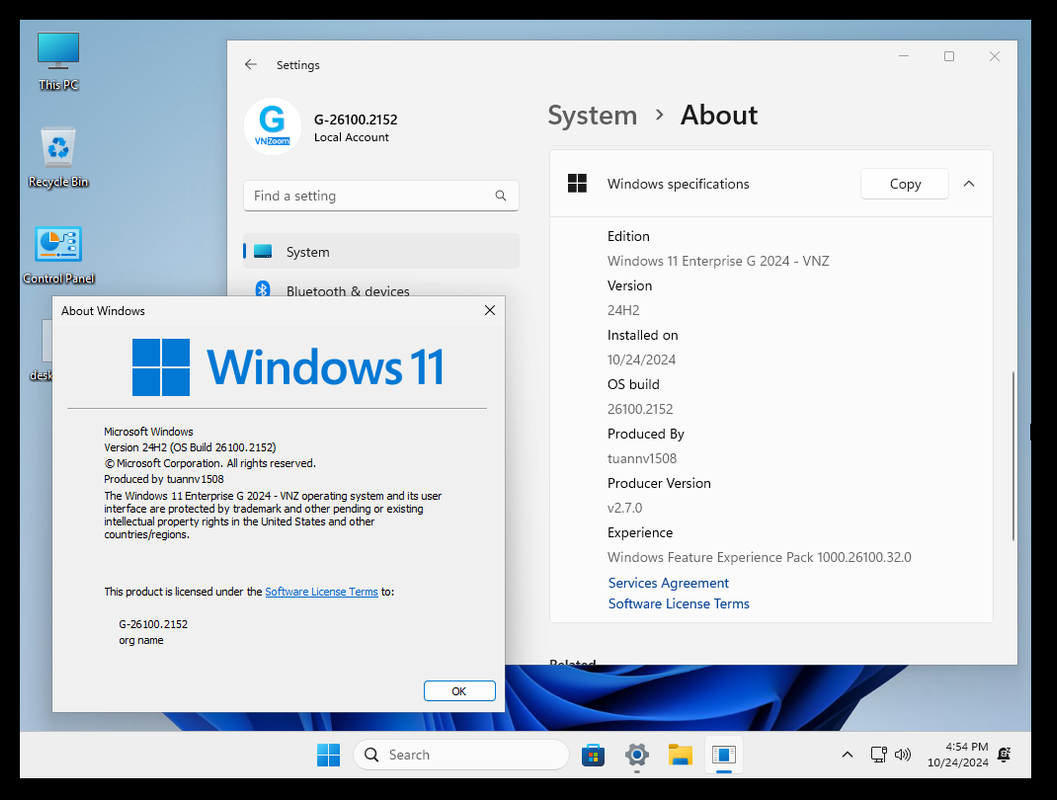This screenshot has height=800, width=1057.
Task: Click OK in About Windows dialog
Action: pyautogui.click(x=459, y=691)
